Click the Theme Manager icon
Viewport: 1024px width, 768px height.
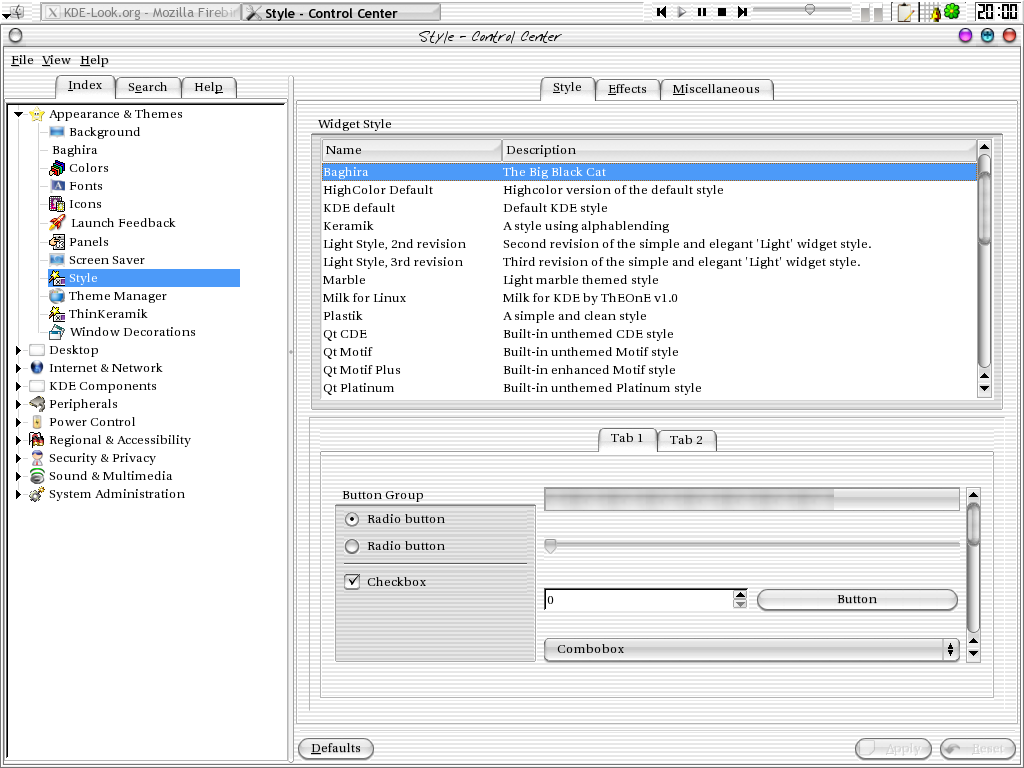click(x=57, y=296)
